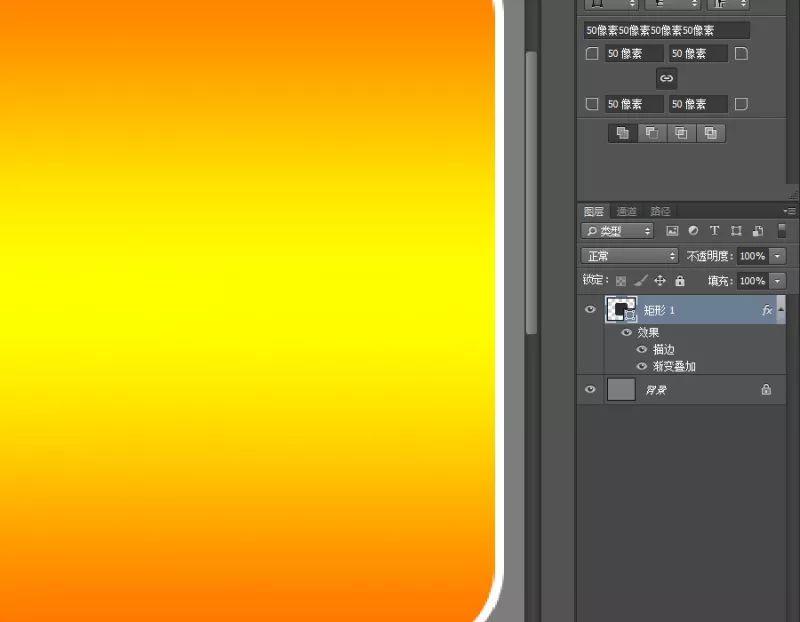
Task: Hide the 矩形 1 layer visibility eye
Action: click(590, 309)
